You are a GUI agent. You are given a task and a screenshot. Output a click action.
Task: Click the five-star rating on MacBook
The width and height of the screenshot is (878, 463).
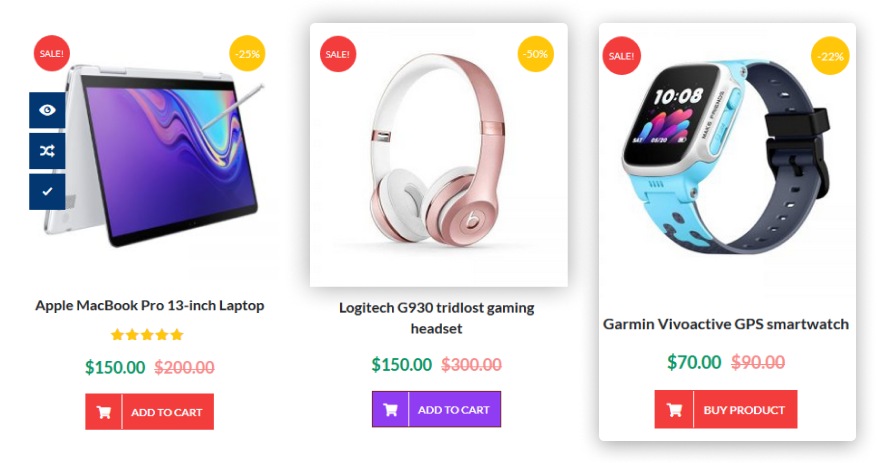147,335
